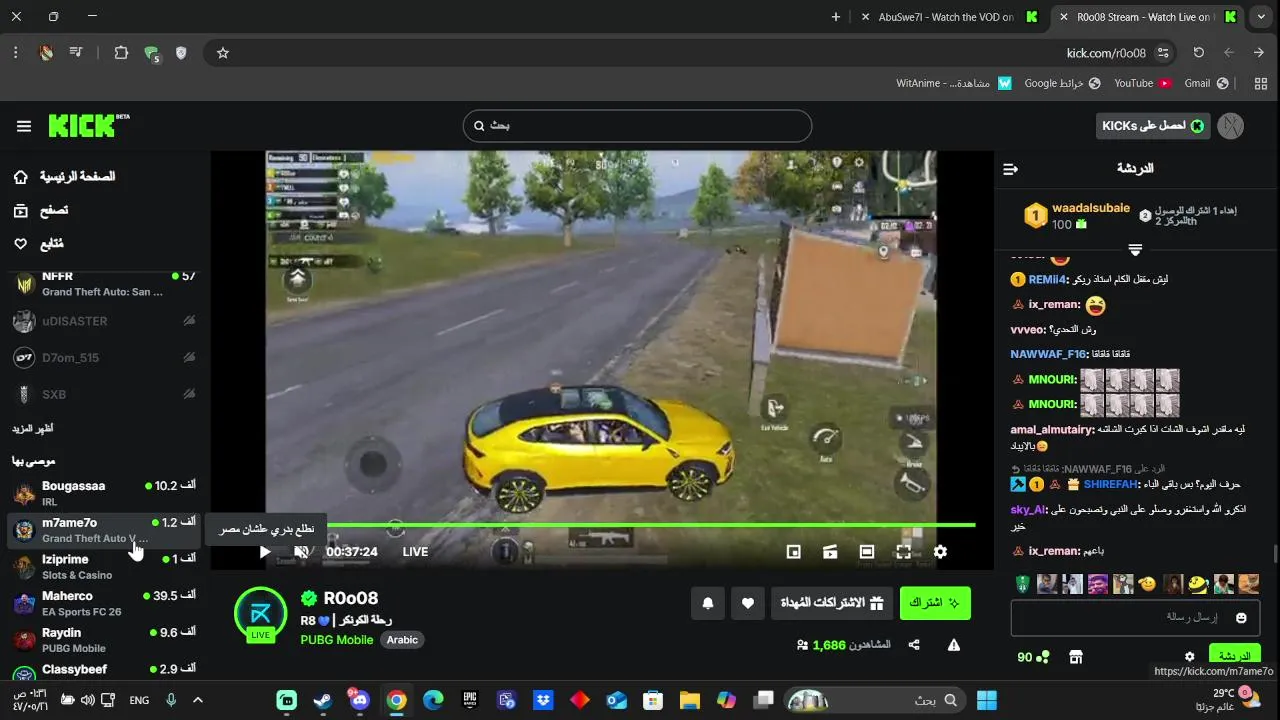Toggle theater mode on the player
The width and height of the screenshot is (1280, 720).
(x=867, y=552)
